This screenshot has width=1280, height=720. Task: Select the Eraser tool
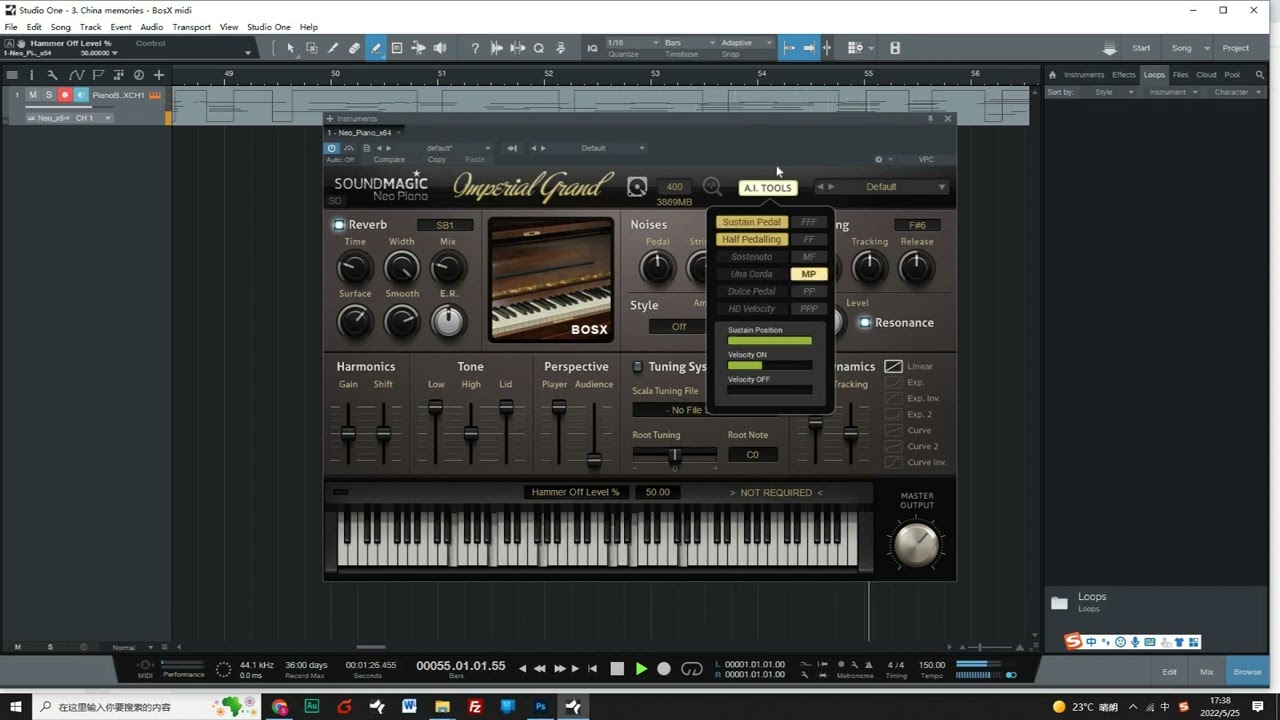[x=354, y=48]
